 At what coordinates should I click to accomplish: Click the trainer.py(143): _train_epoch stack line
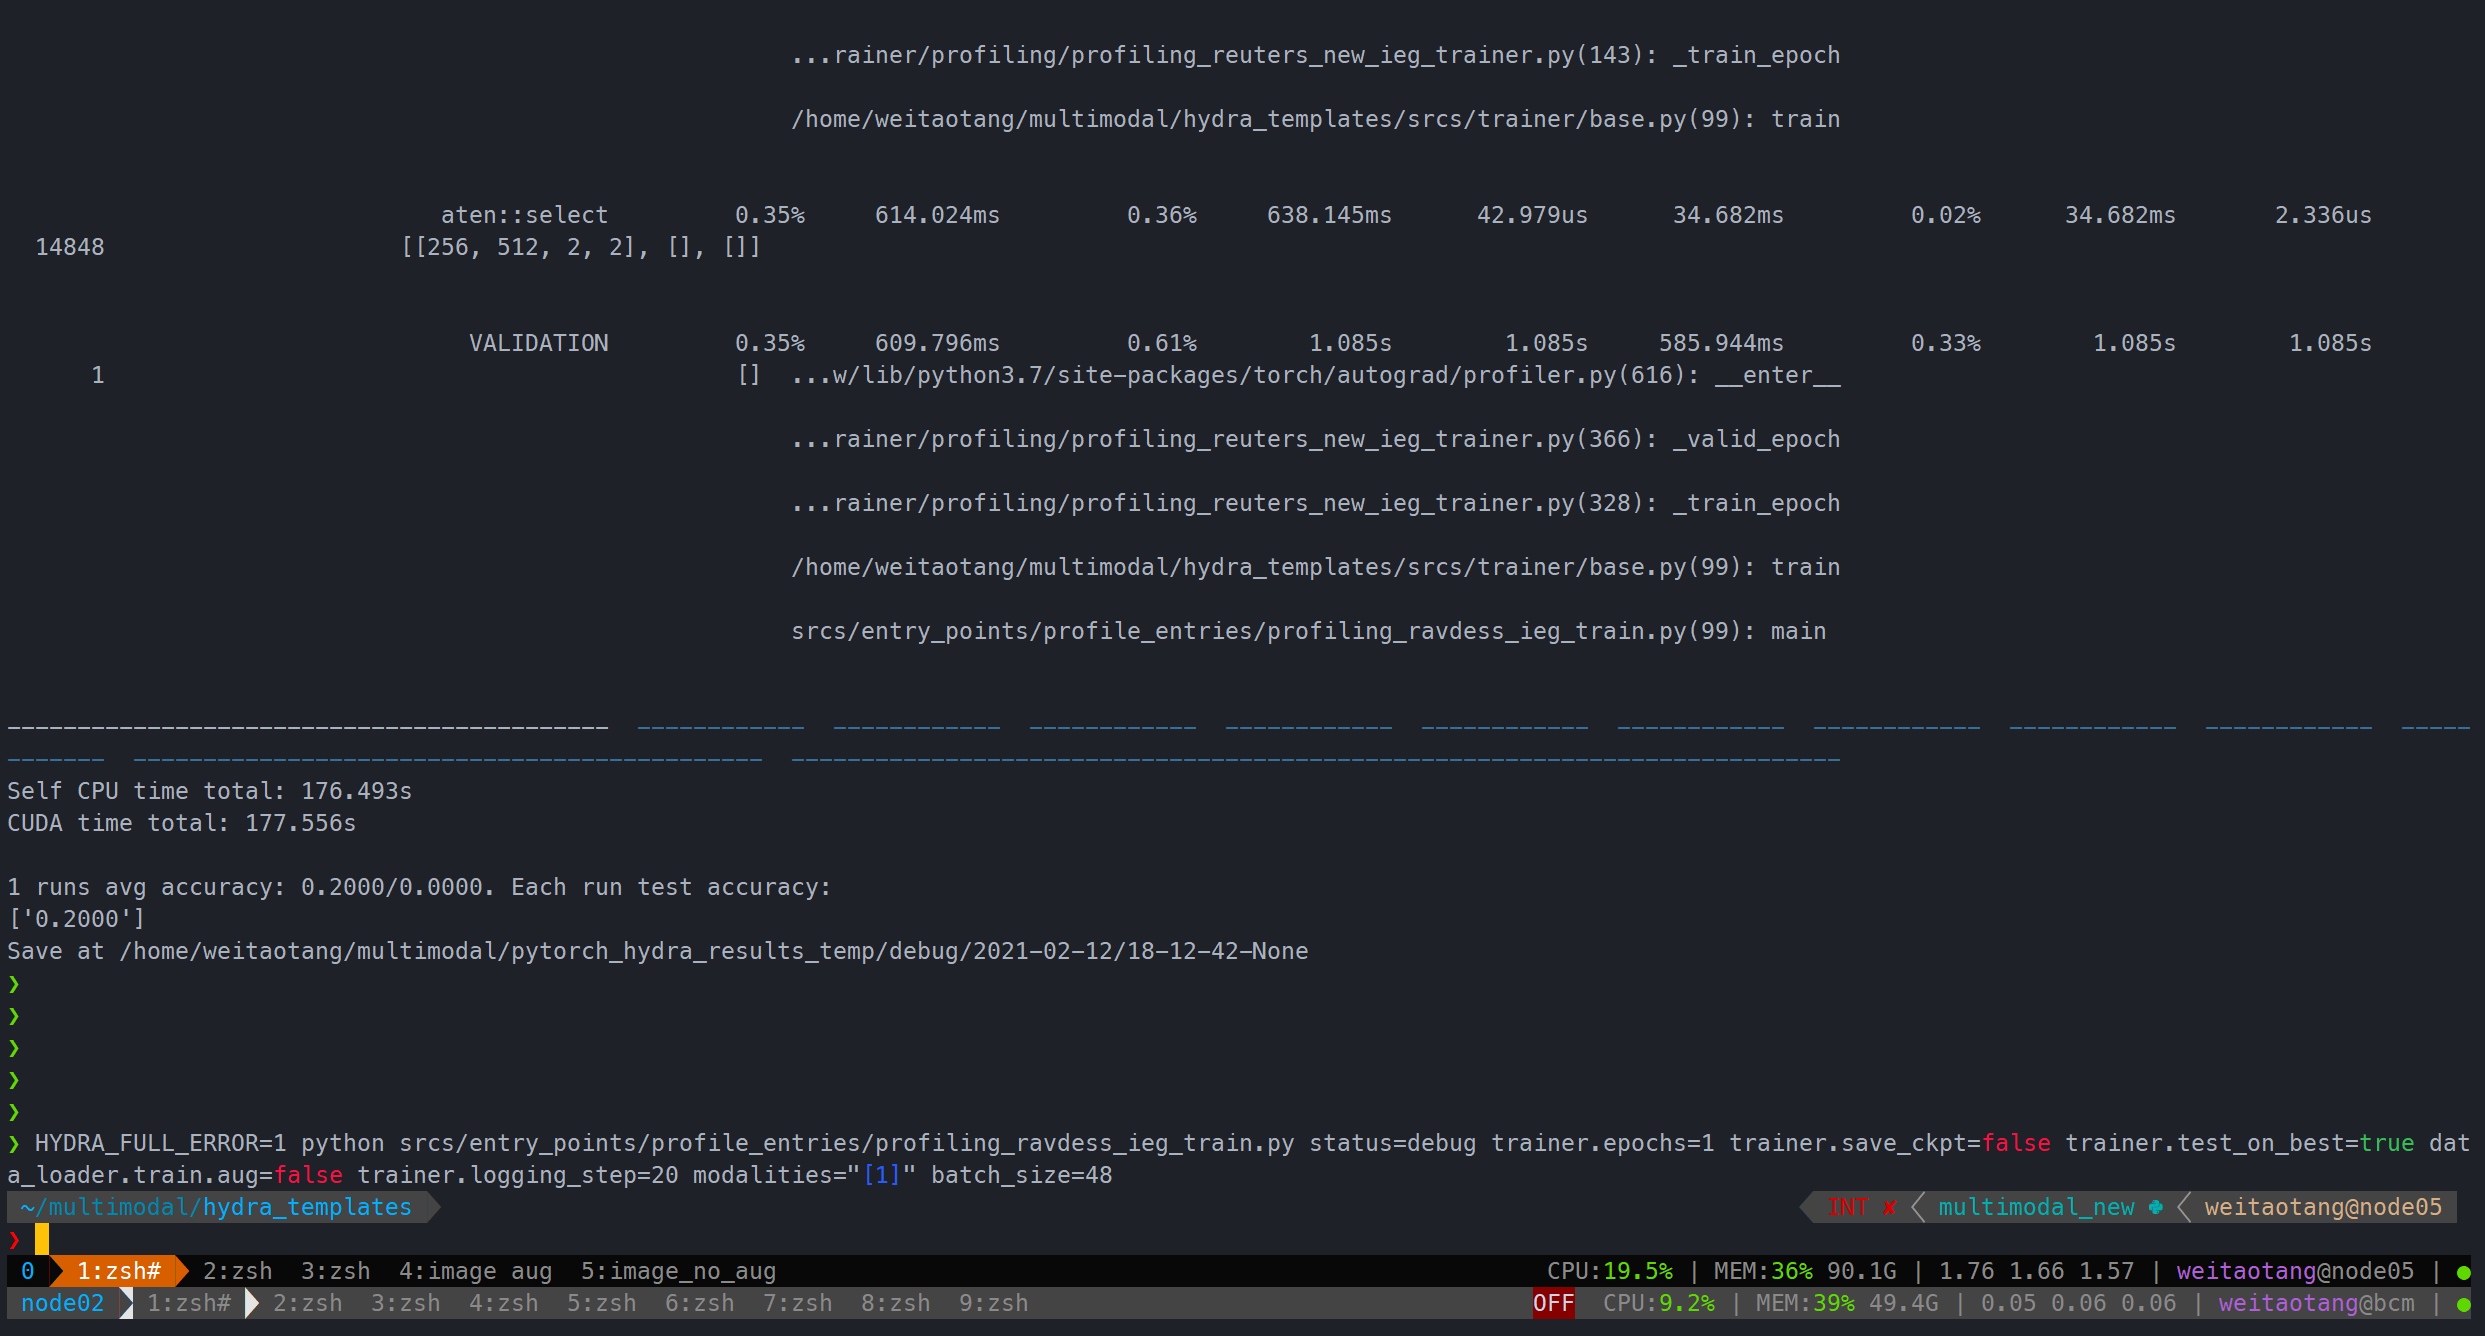coord(1316,55)
